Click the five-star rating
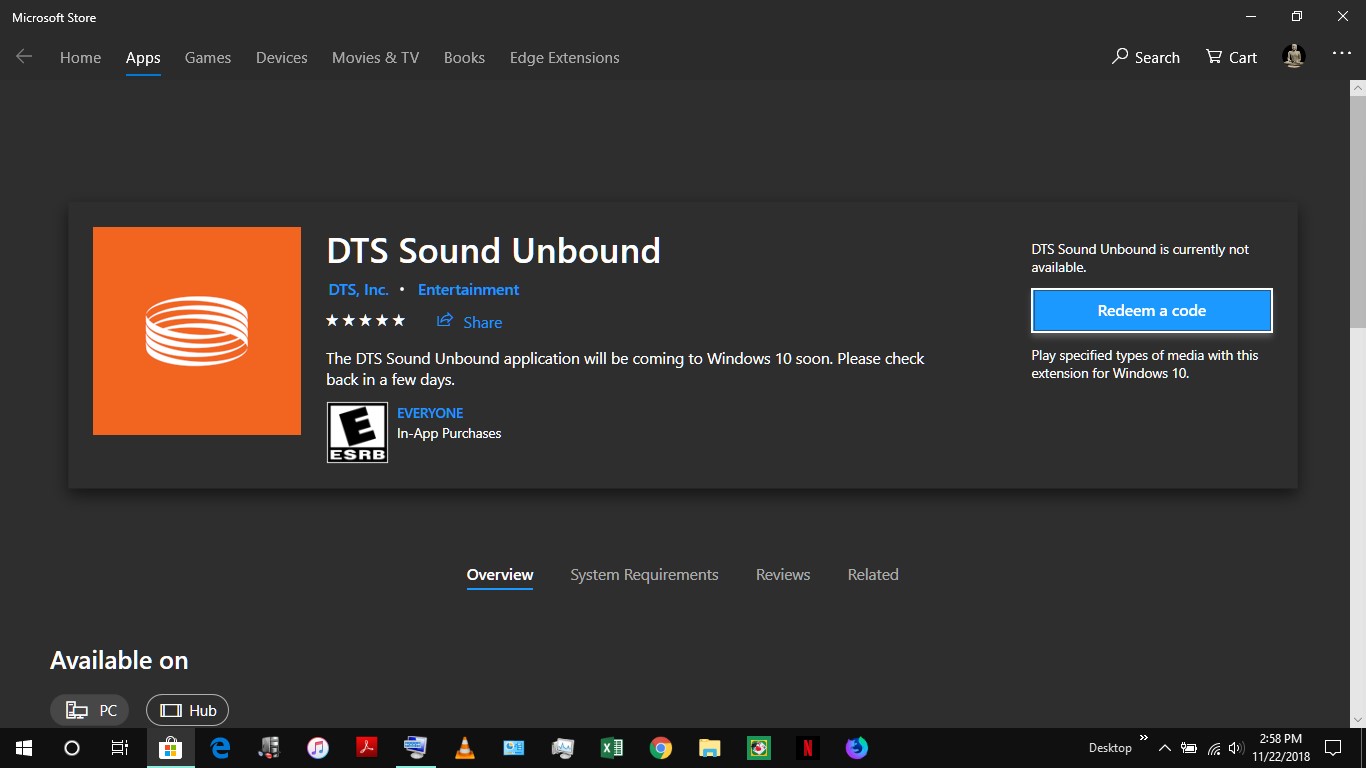The height and width of the screenshot is (768, 1366). click(x=365, y=321)
